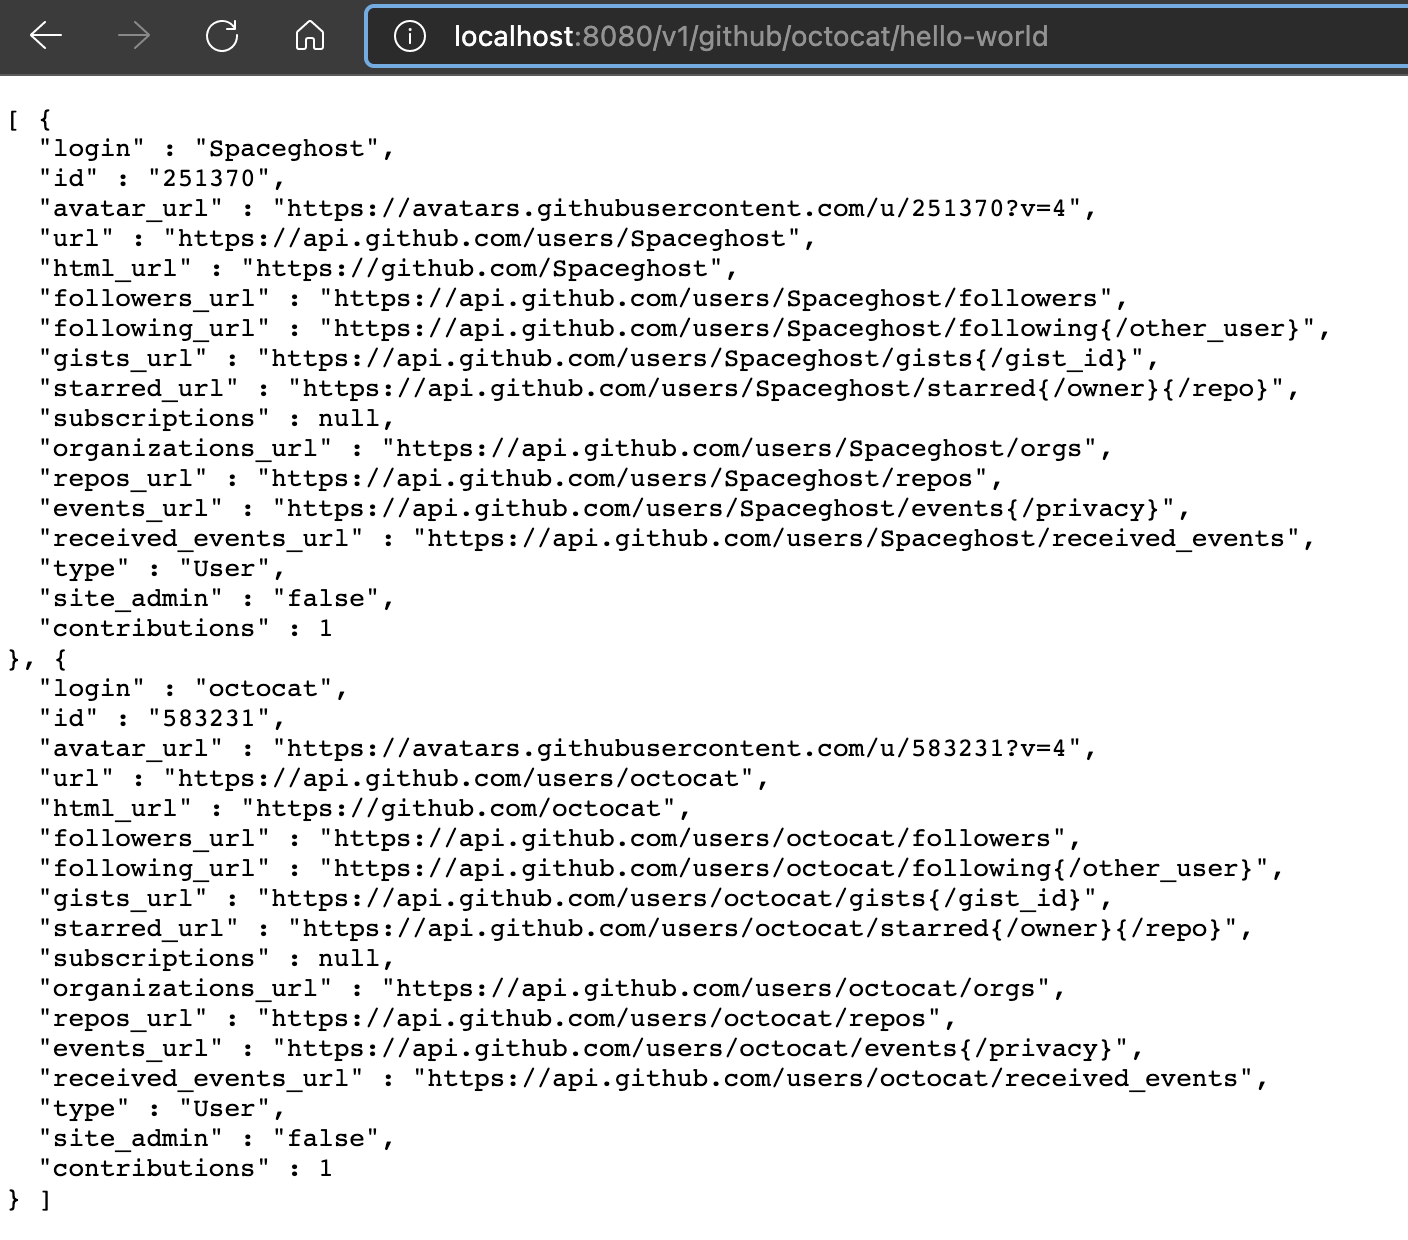The image size is (1408, 1240).
Task: Click Spaceghost following{/other_user} URL value
Action: (818, 329)
